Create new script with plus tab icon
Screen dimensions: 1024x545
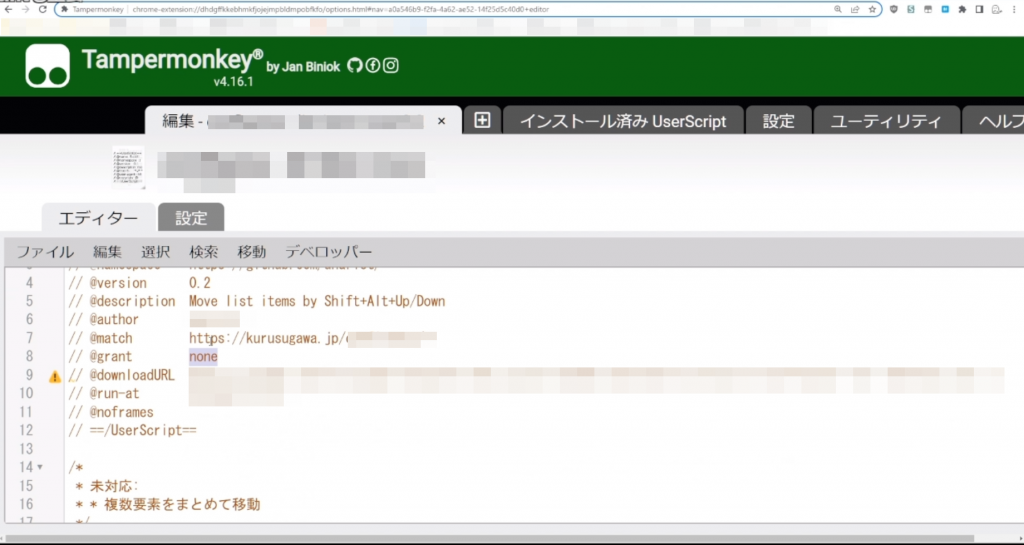pyautogui.click(x=482, y=121)
